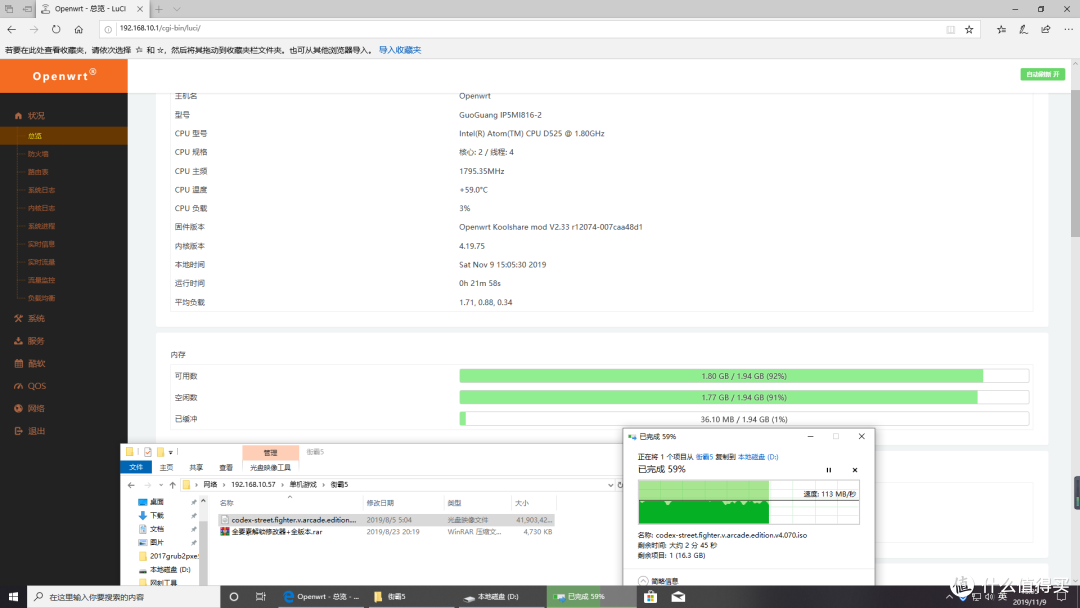Open the tab preview dropdown chevron
1080x608 pixels.
coord(177,9)
